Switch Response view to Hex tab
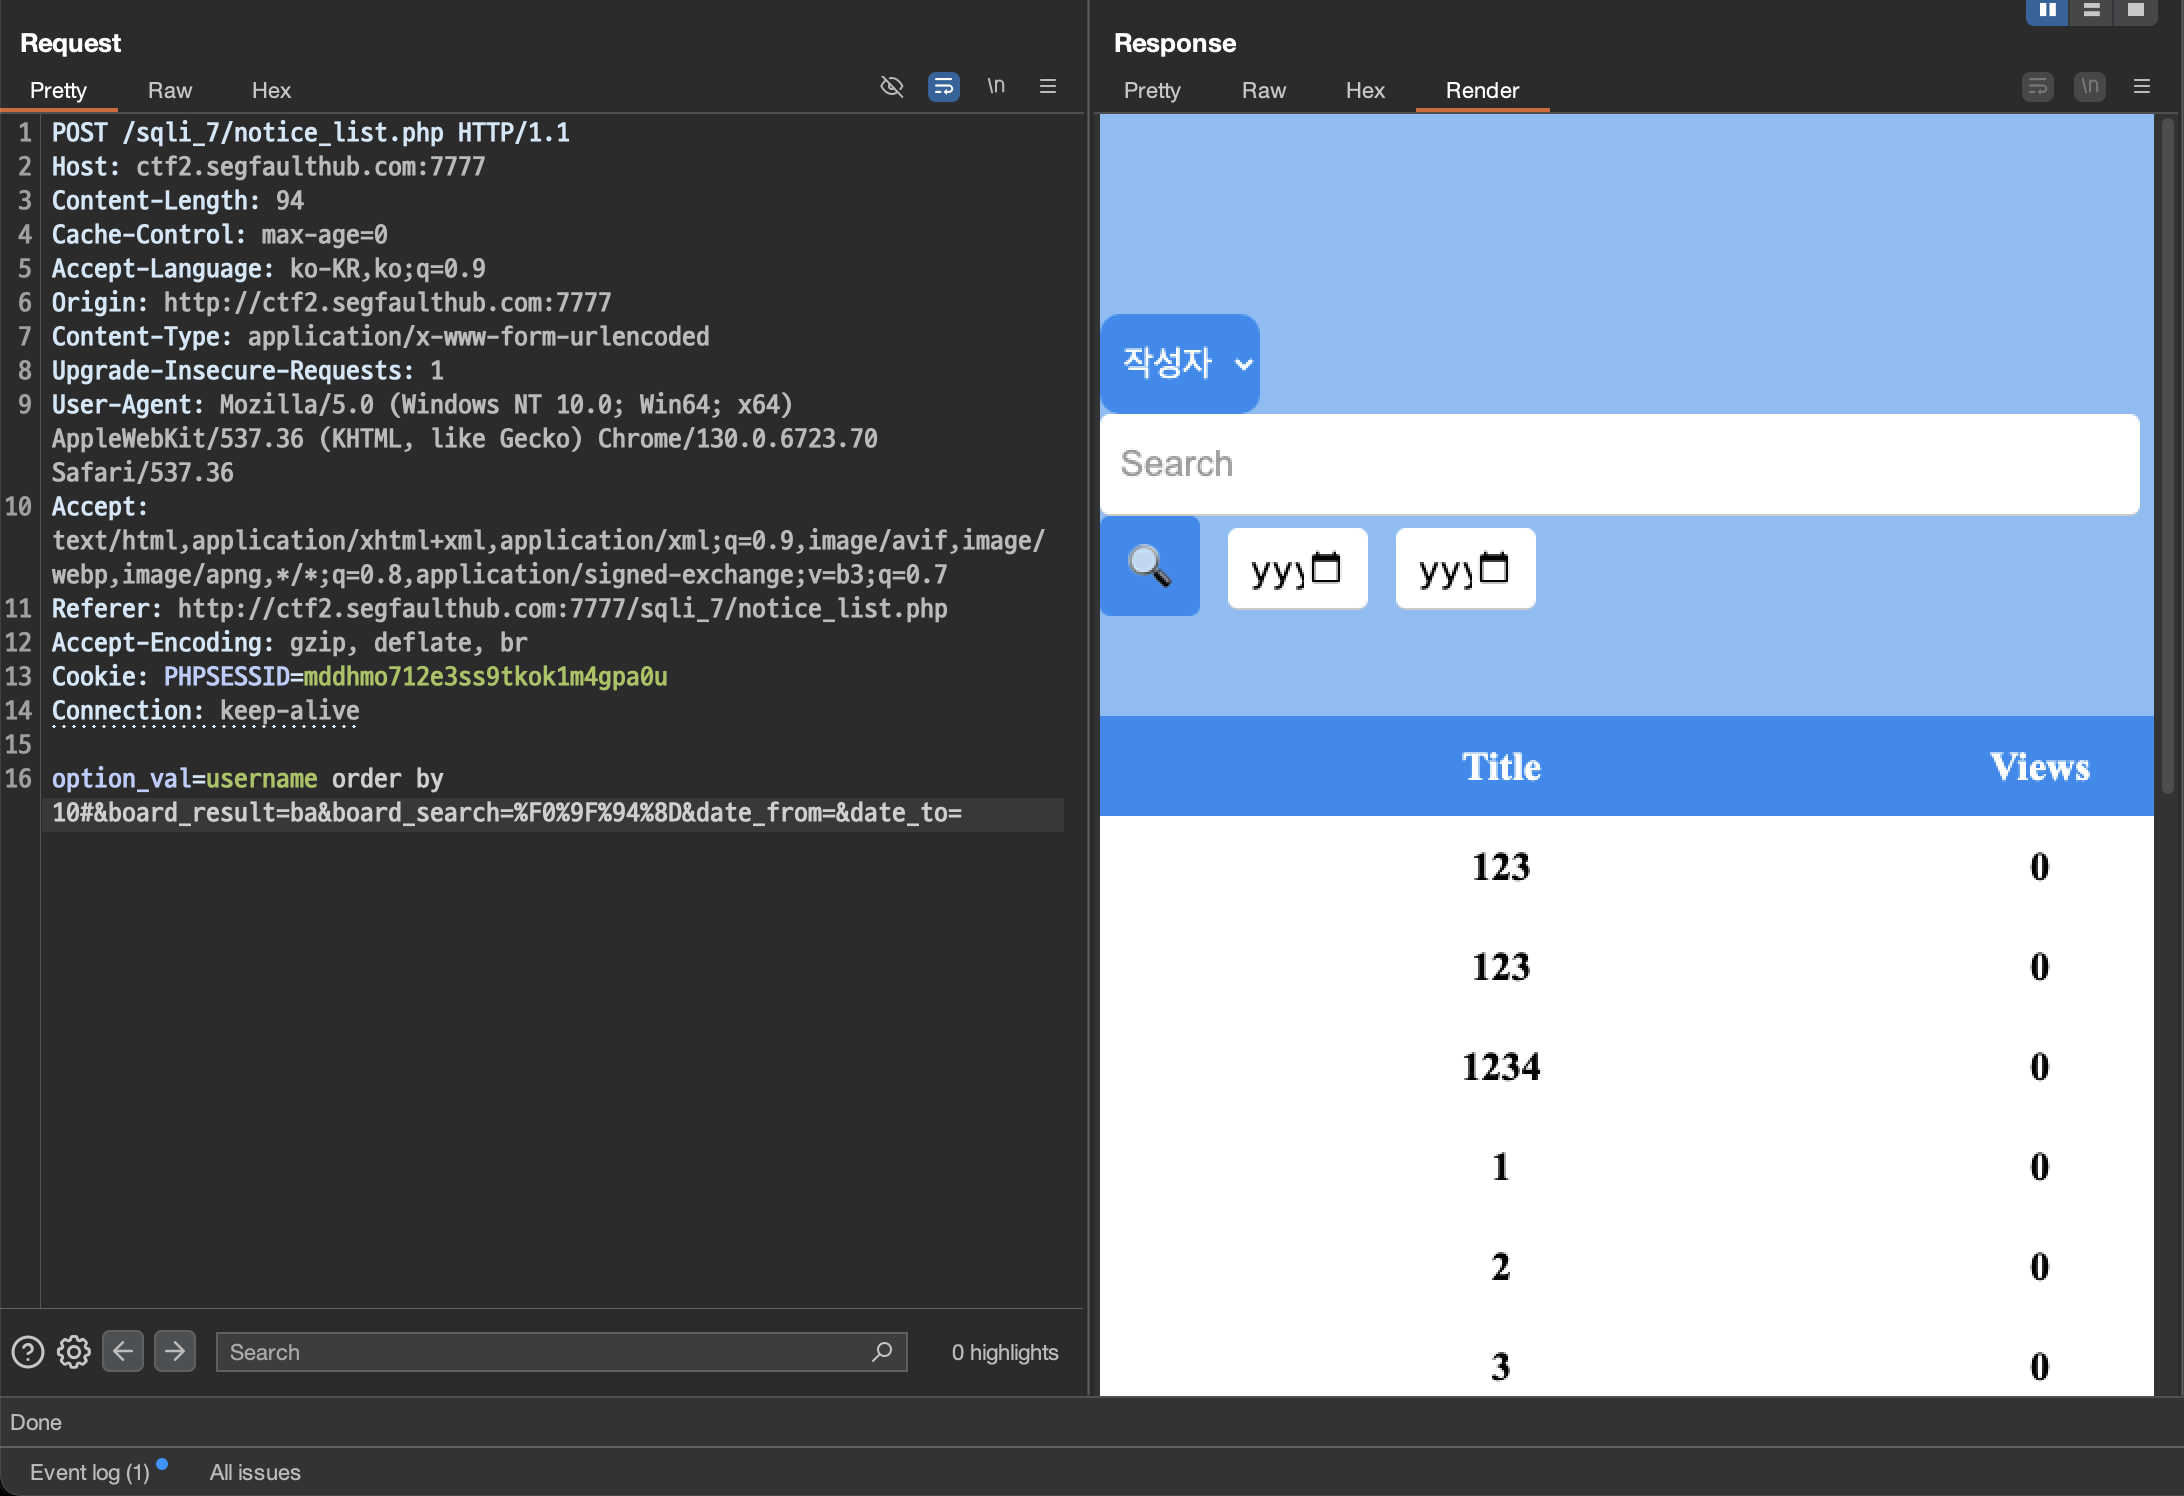2184x1496 pixels. click(x=1364, y=90)
